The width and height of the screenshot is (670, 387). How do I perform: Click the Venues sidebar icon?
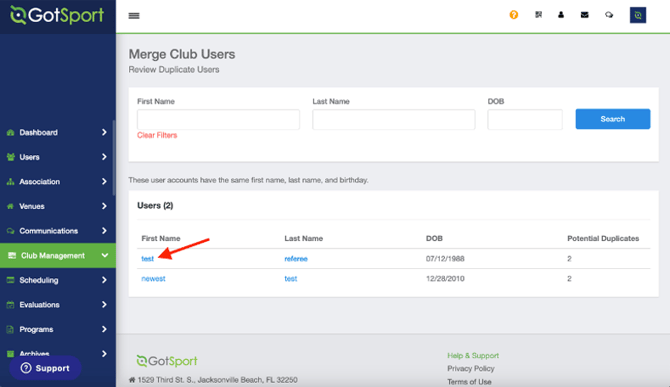(x=11, y=206)
